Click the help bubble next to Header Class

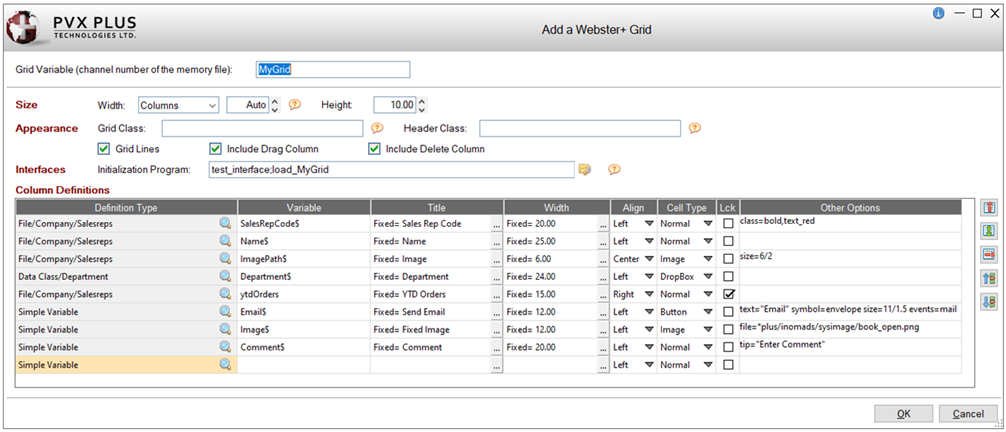[694, 128]
